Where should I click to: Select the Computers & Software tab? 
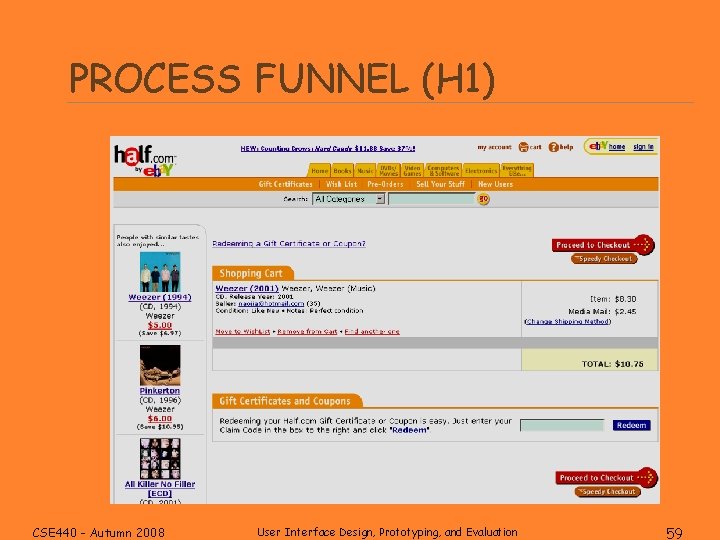[444, 170]
